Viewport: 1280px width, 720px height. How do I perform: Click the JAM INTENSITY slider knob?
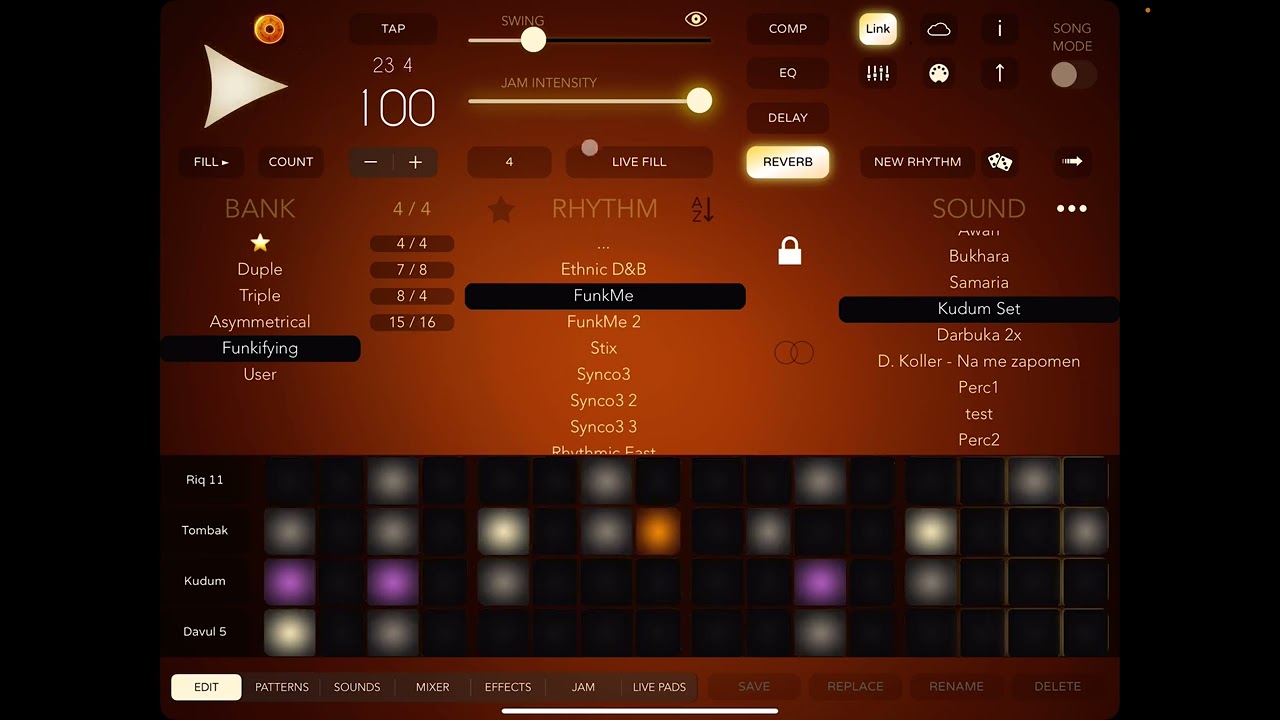coord(699,100)
